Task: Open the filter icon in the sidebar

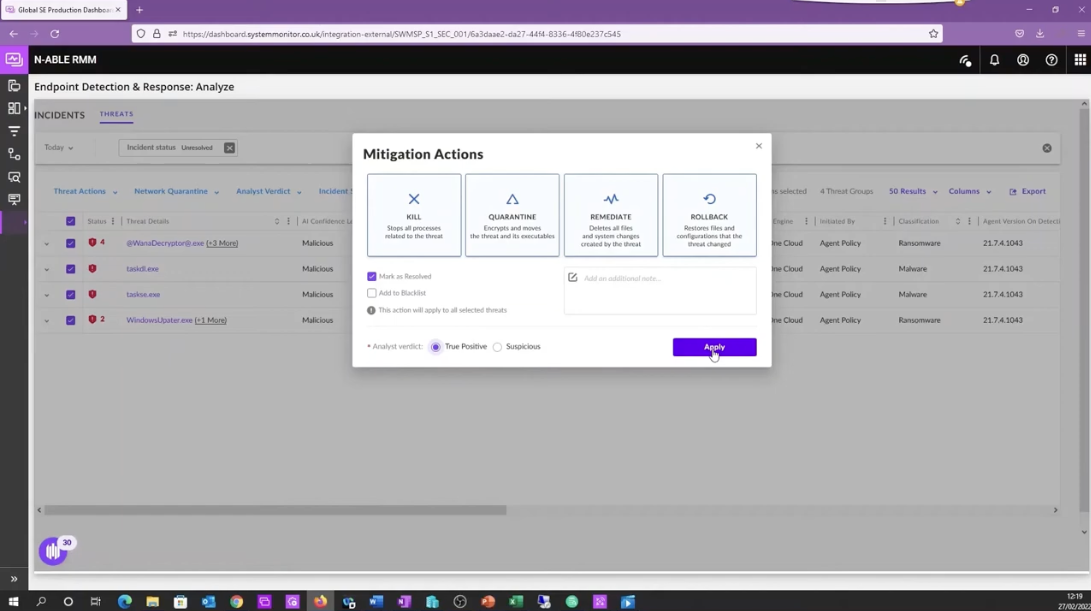Action: (14, 131)
